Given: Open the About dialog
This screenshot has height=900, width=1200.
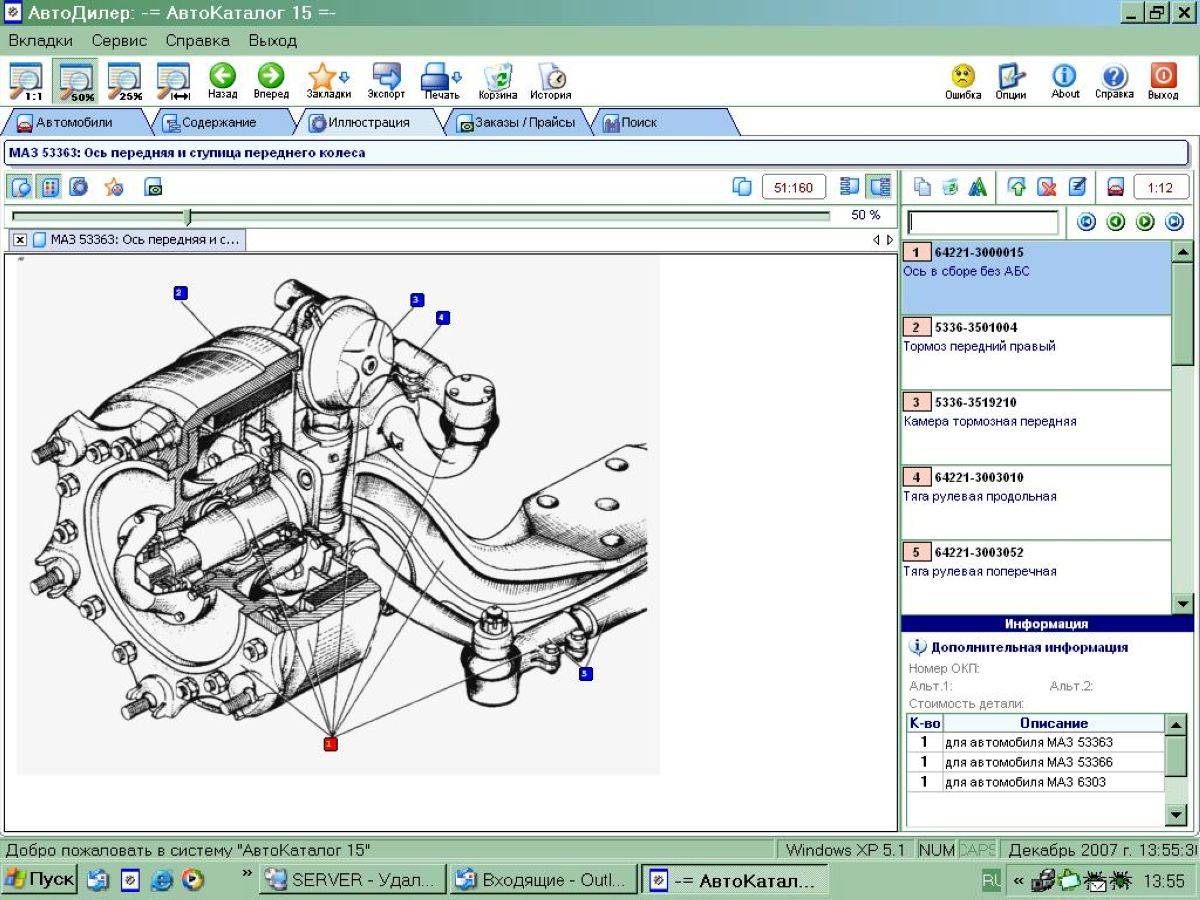Looking at the screenshot, I should pyautogui.click(x=1065, y=81).
